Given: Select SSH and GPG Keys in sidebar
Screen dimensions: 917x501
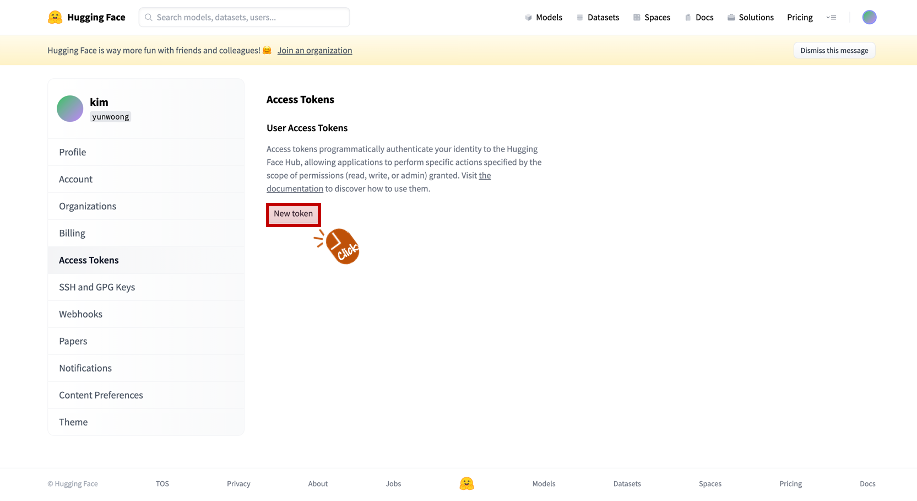Looking at the screenshot, I should coord(146,287).
